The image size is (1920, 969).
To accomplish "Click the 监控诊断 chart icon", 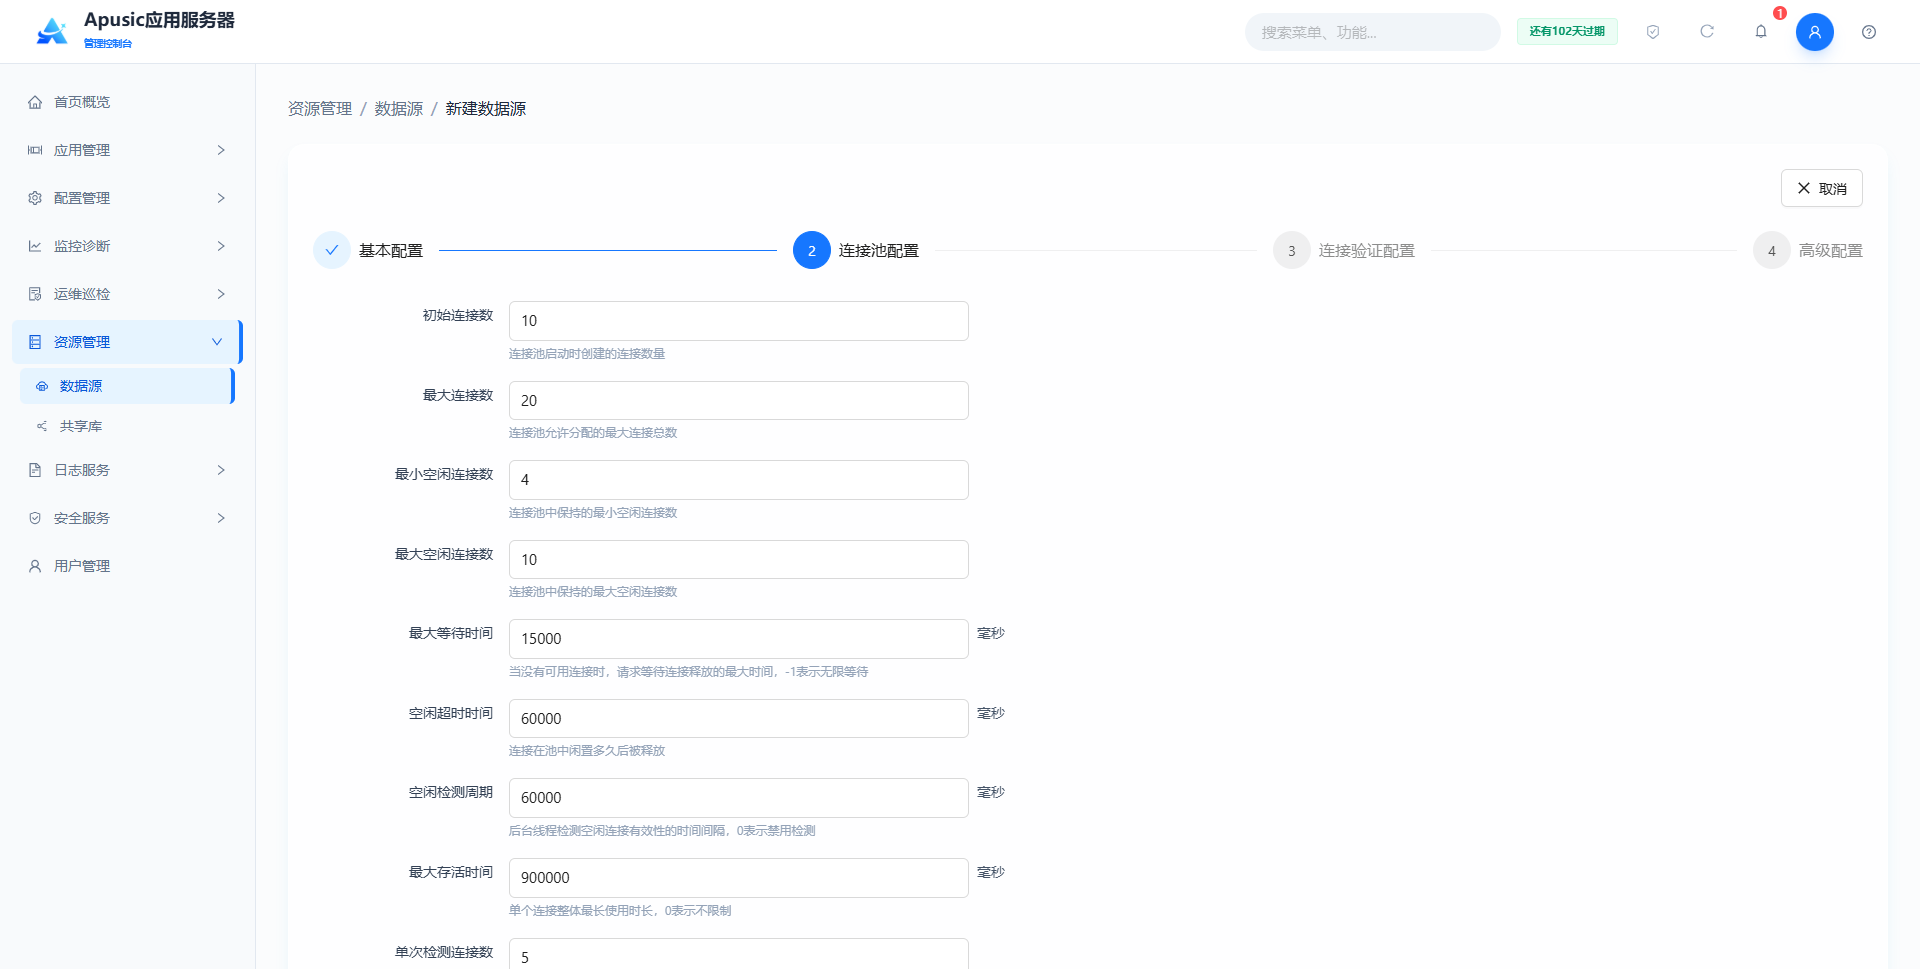I will (x=35, y=246).
